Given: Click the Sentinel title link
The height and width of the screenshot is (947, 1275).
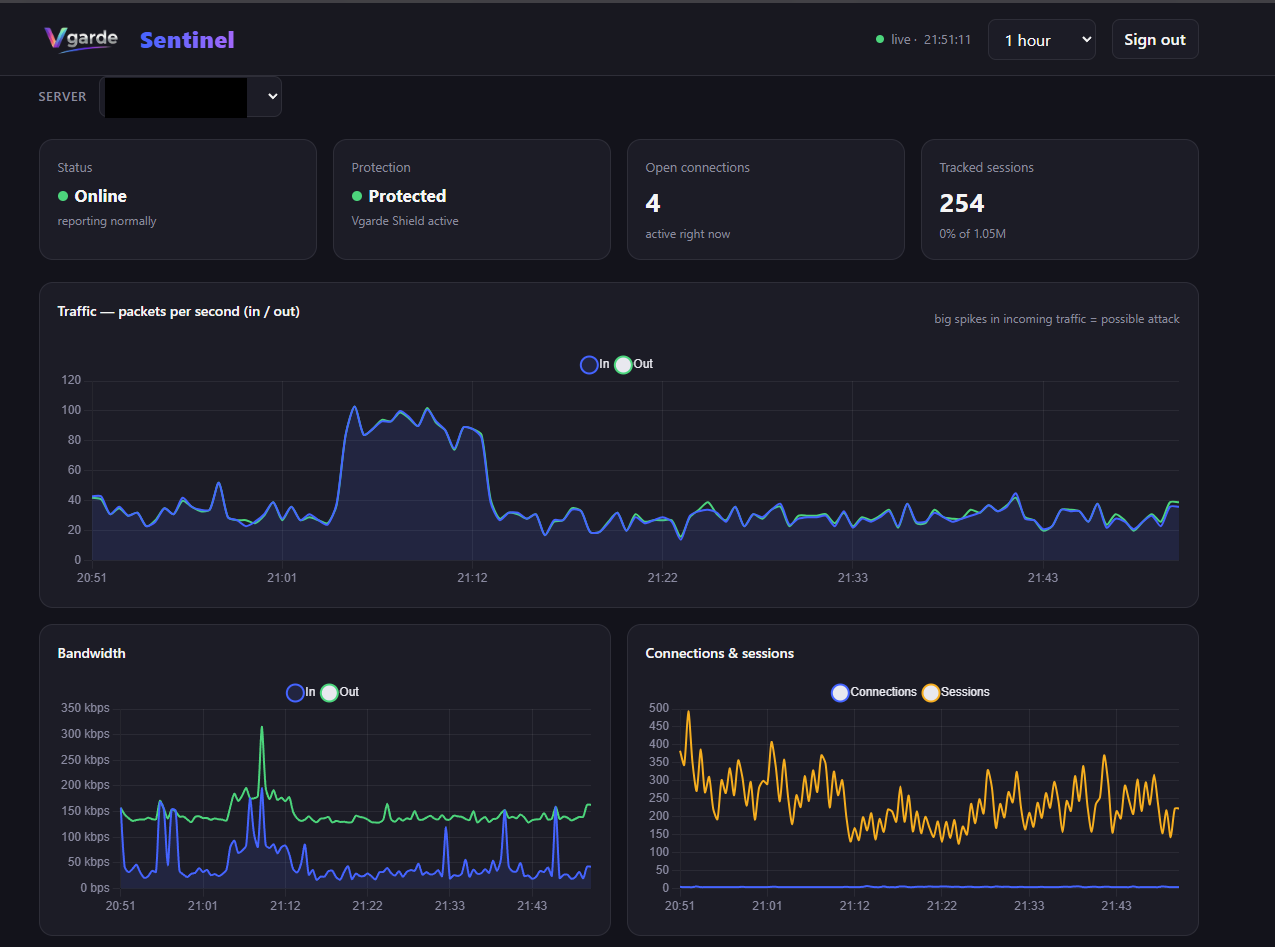Looking at the screenshot, I should 187,40.
